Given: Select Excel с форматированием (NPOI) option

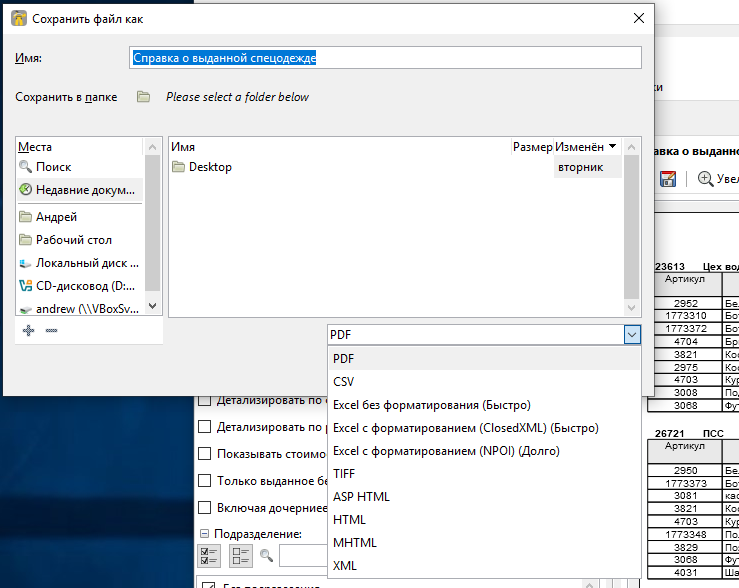Looking at the screenshot, I should point(446,451).
